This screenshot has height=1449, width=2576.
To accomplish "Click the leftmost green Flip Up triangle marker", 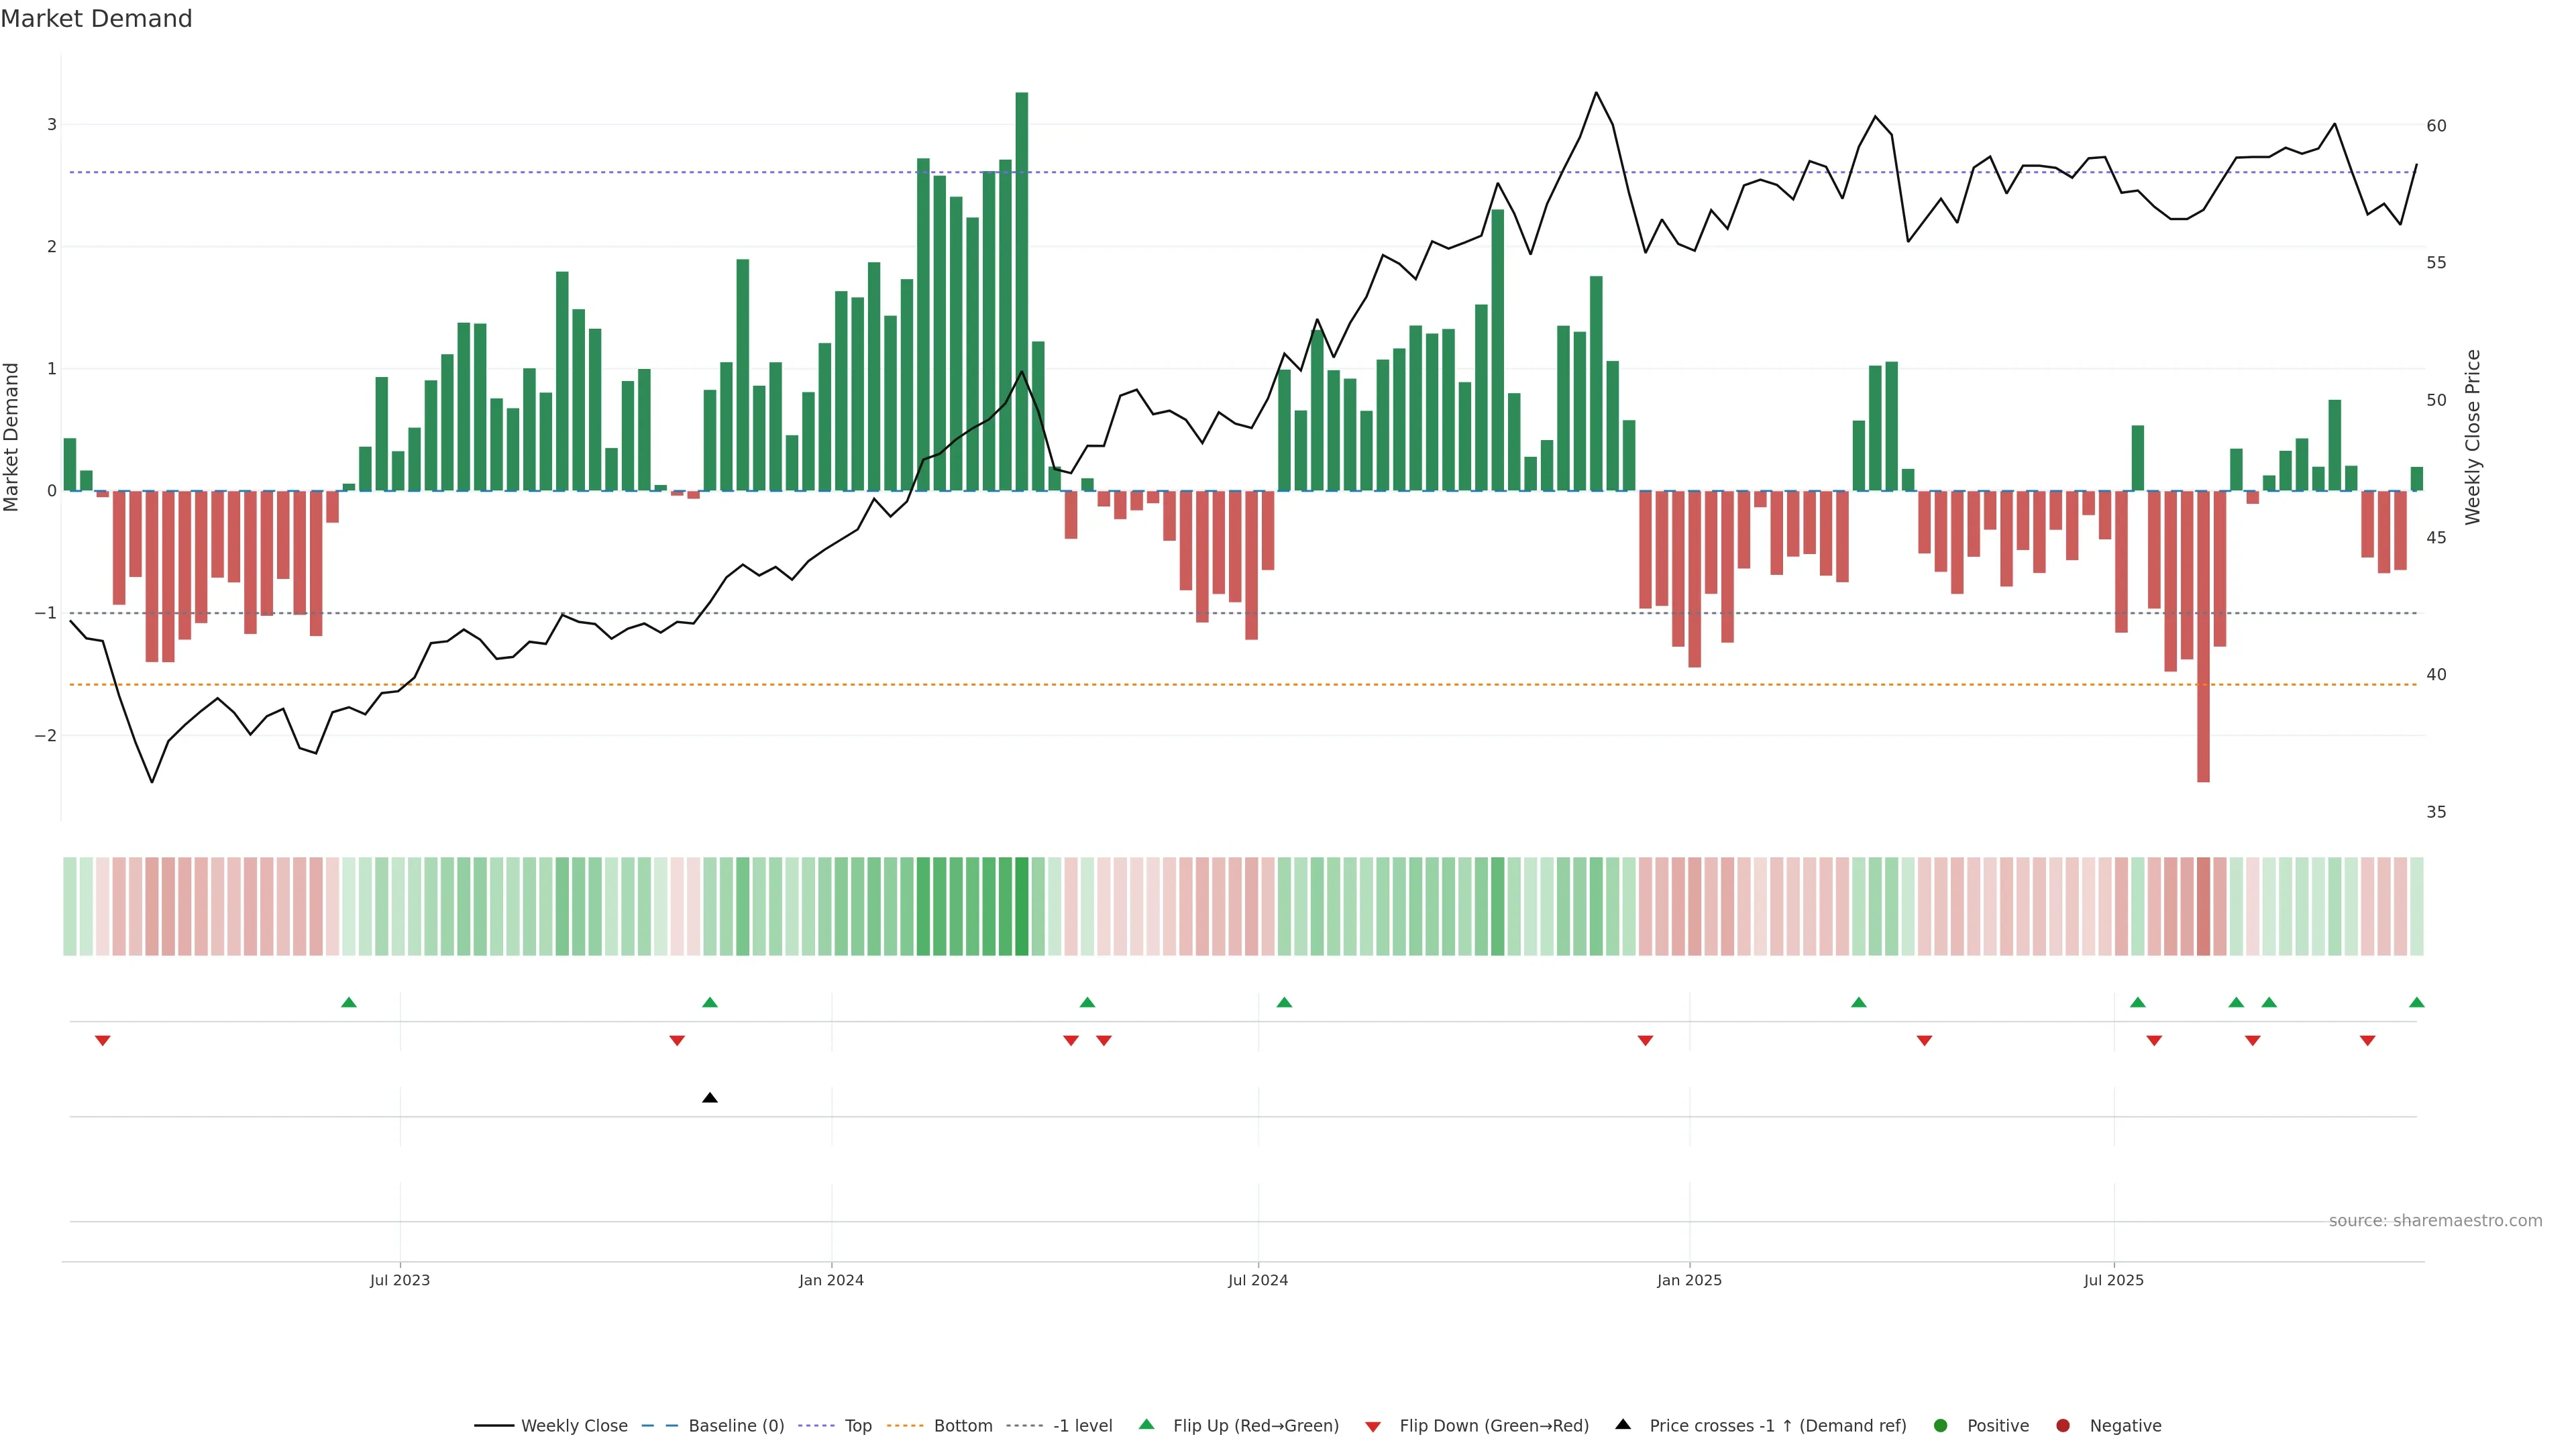I will 349,1002.
